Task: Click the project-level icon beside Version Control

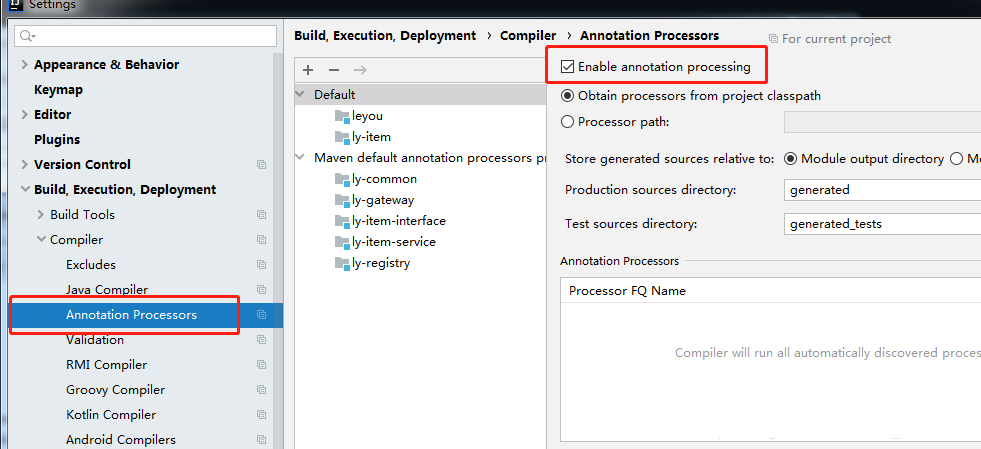Action: pyautogui.click(x=261, y=165)
